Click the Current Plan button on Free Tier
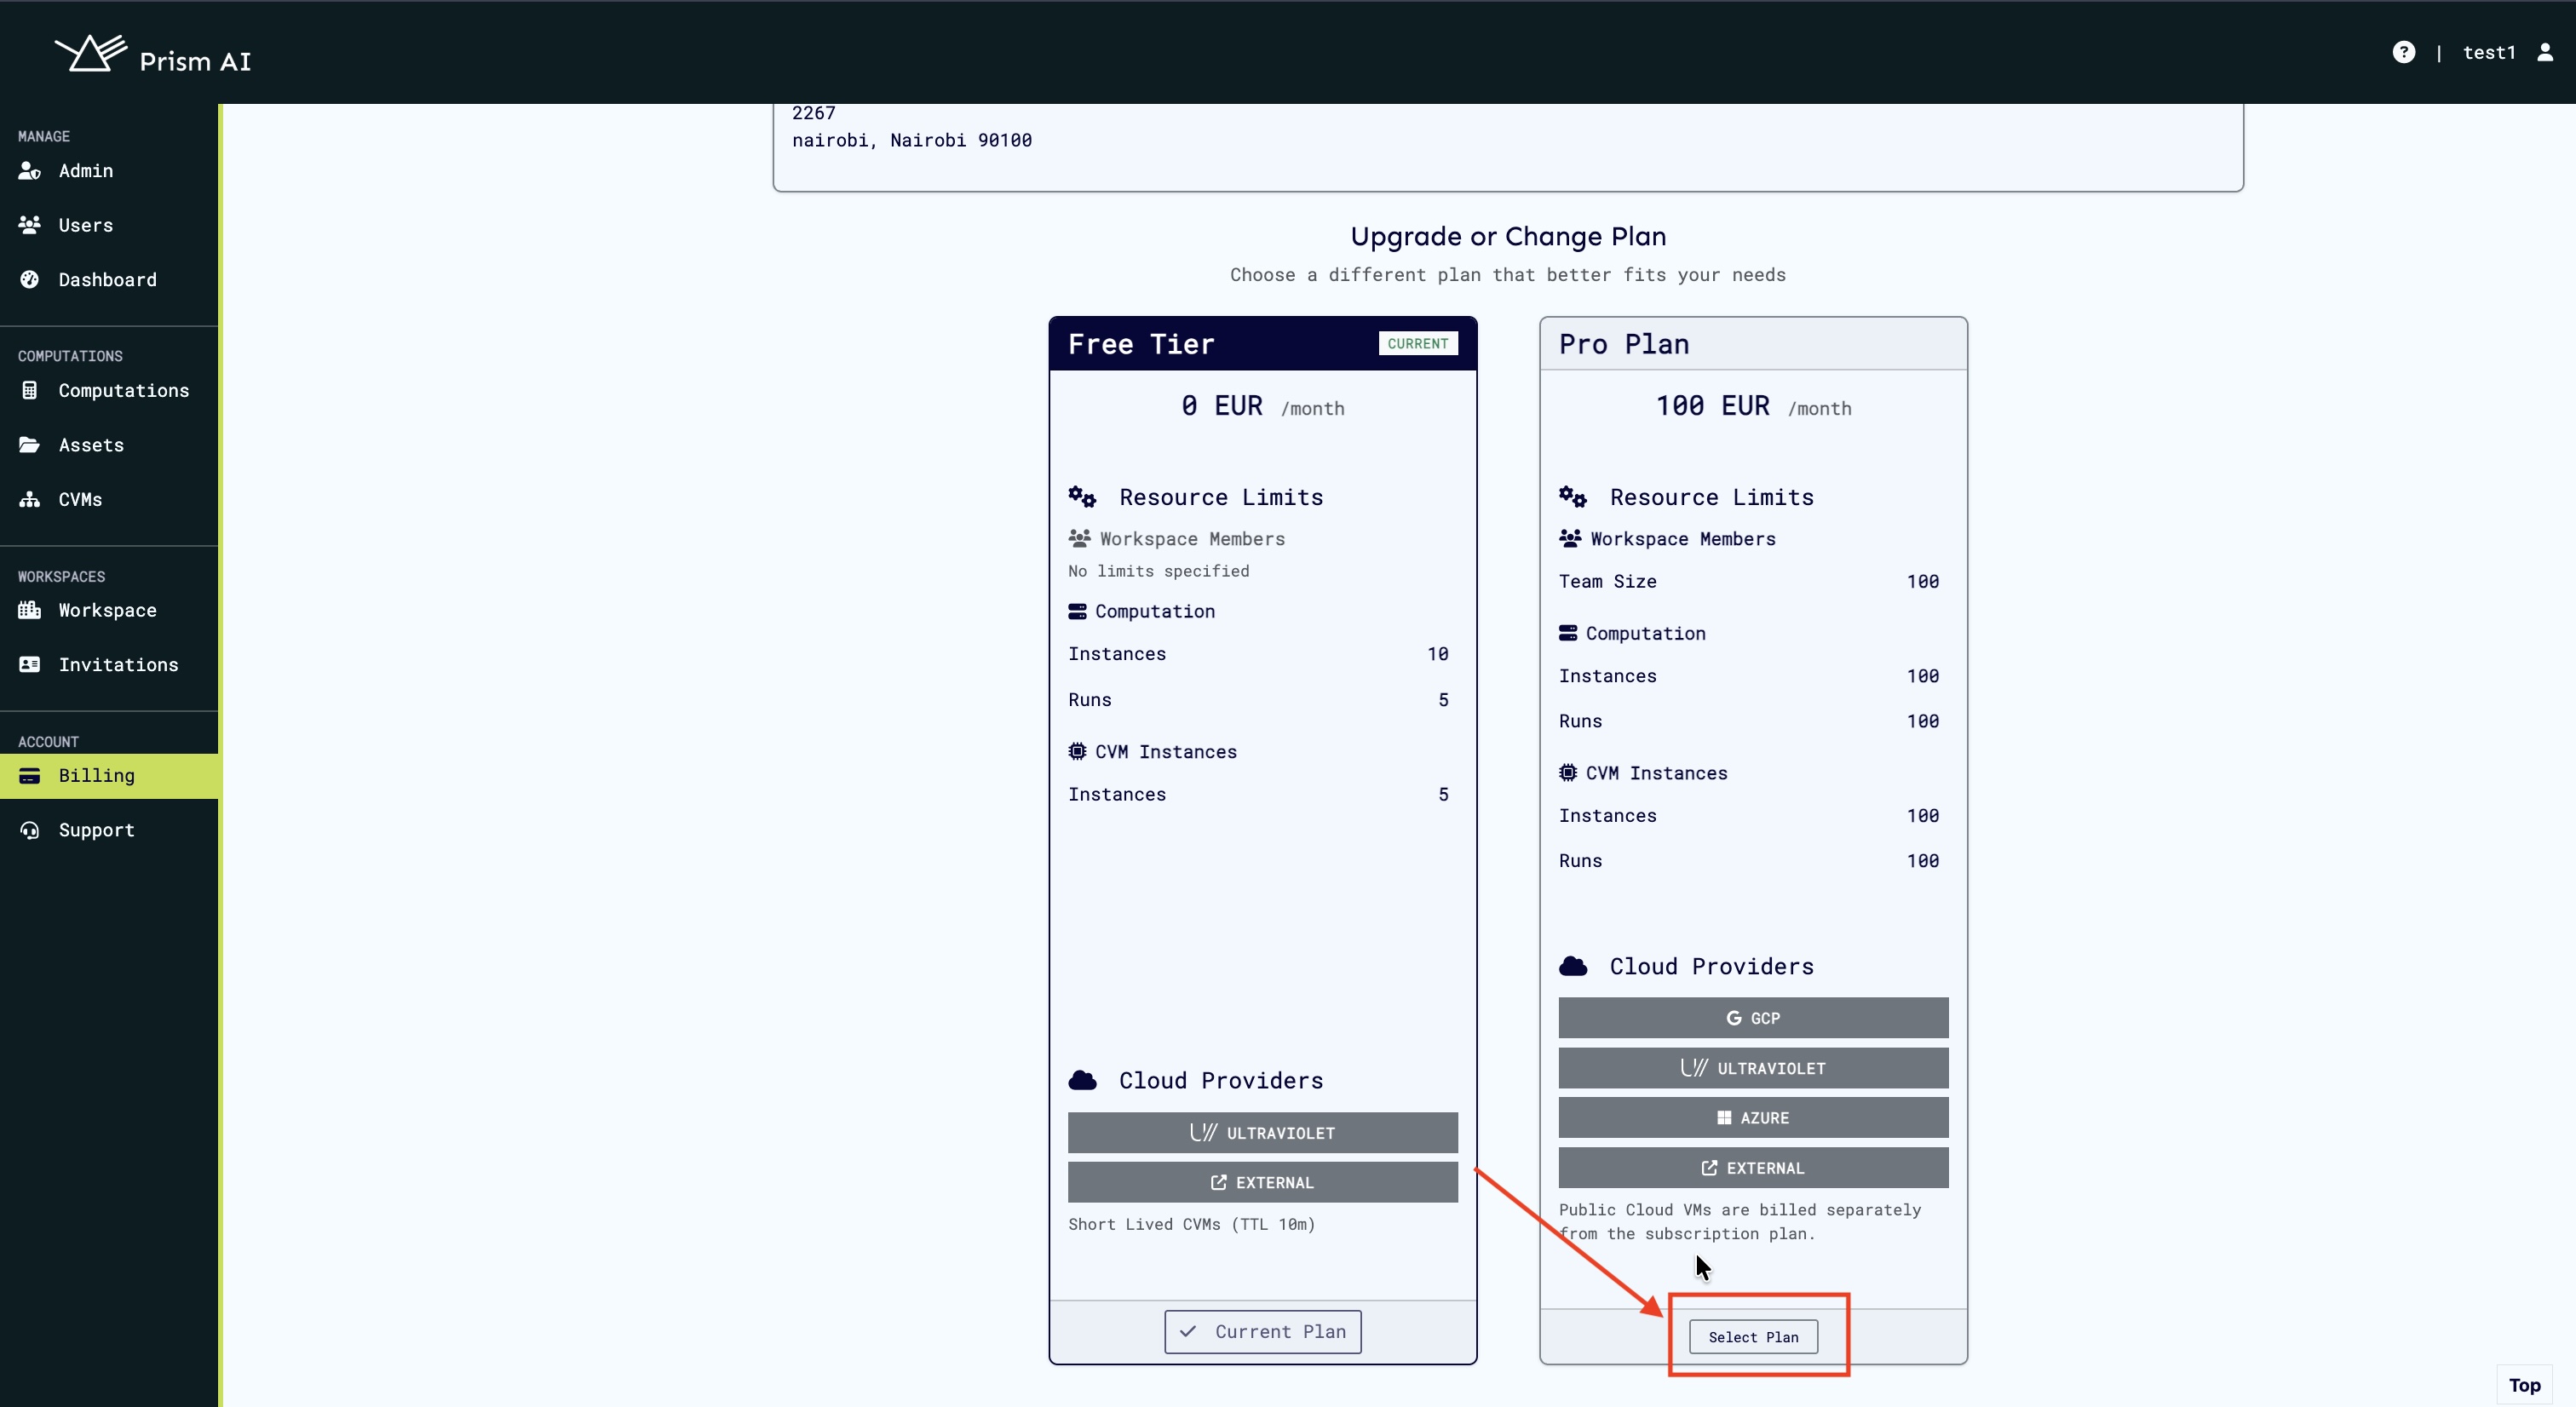The width and height of the screenshot is (2576, 1407). pos(1262,1332)
